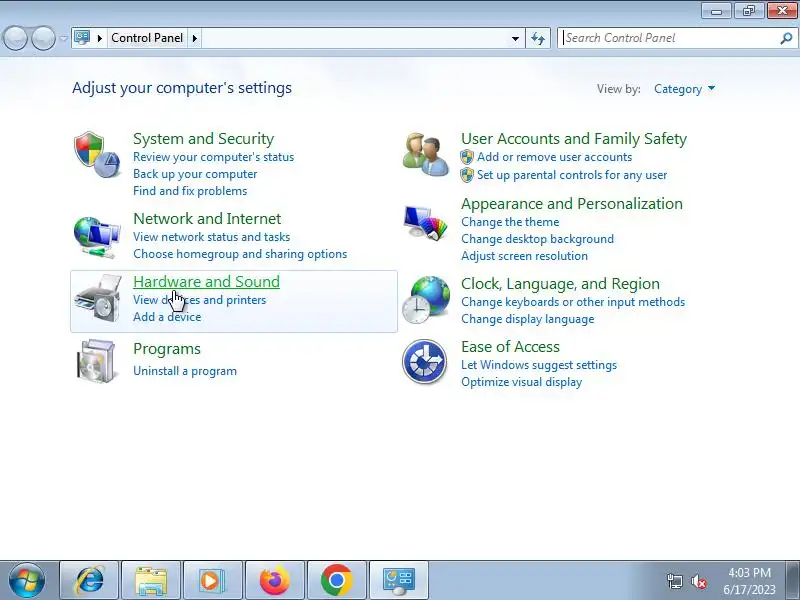Screen dimensions: 800x600
Task: Click the Control Panel taskbar button
Action: (399, 580)
